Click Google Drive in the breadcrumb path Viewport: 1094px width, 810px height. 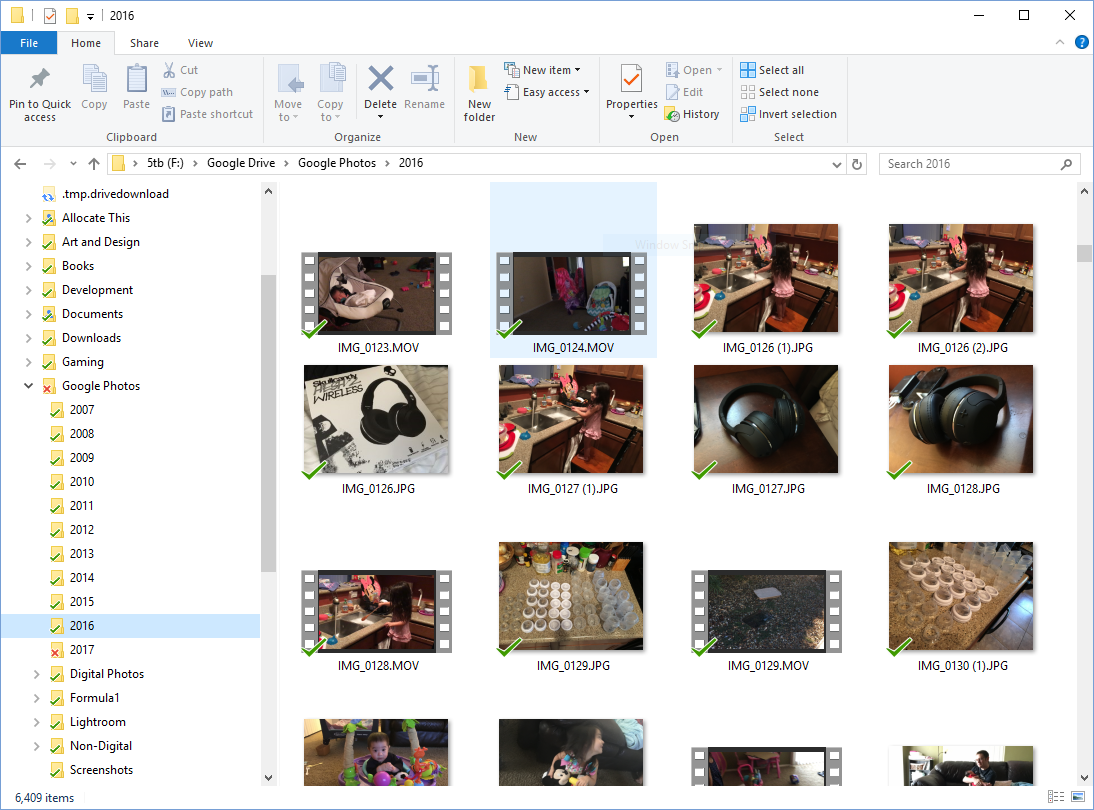[x=241, y=163]
